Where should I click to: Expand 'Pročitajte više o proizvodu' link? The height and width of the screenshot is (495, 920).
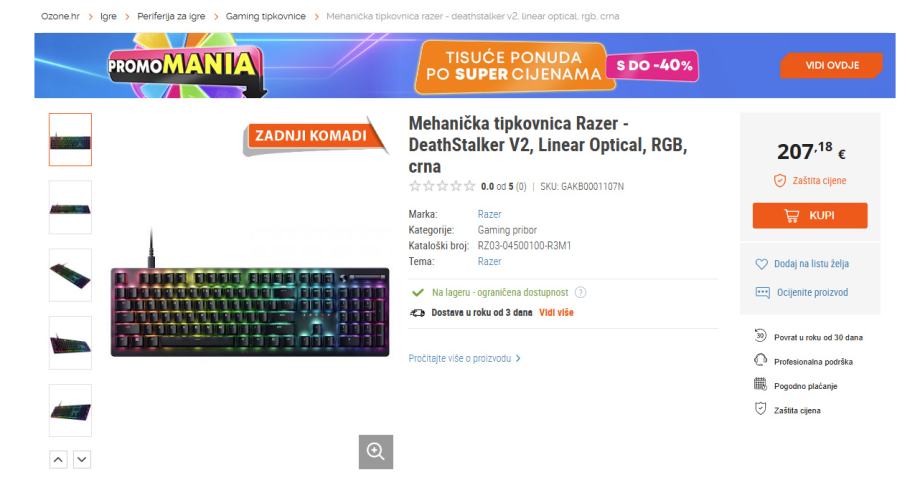tap(464, 358)
